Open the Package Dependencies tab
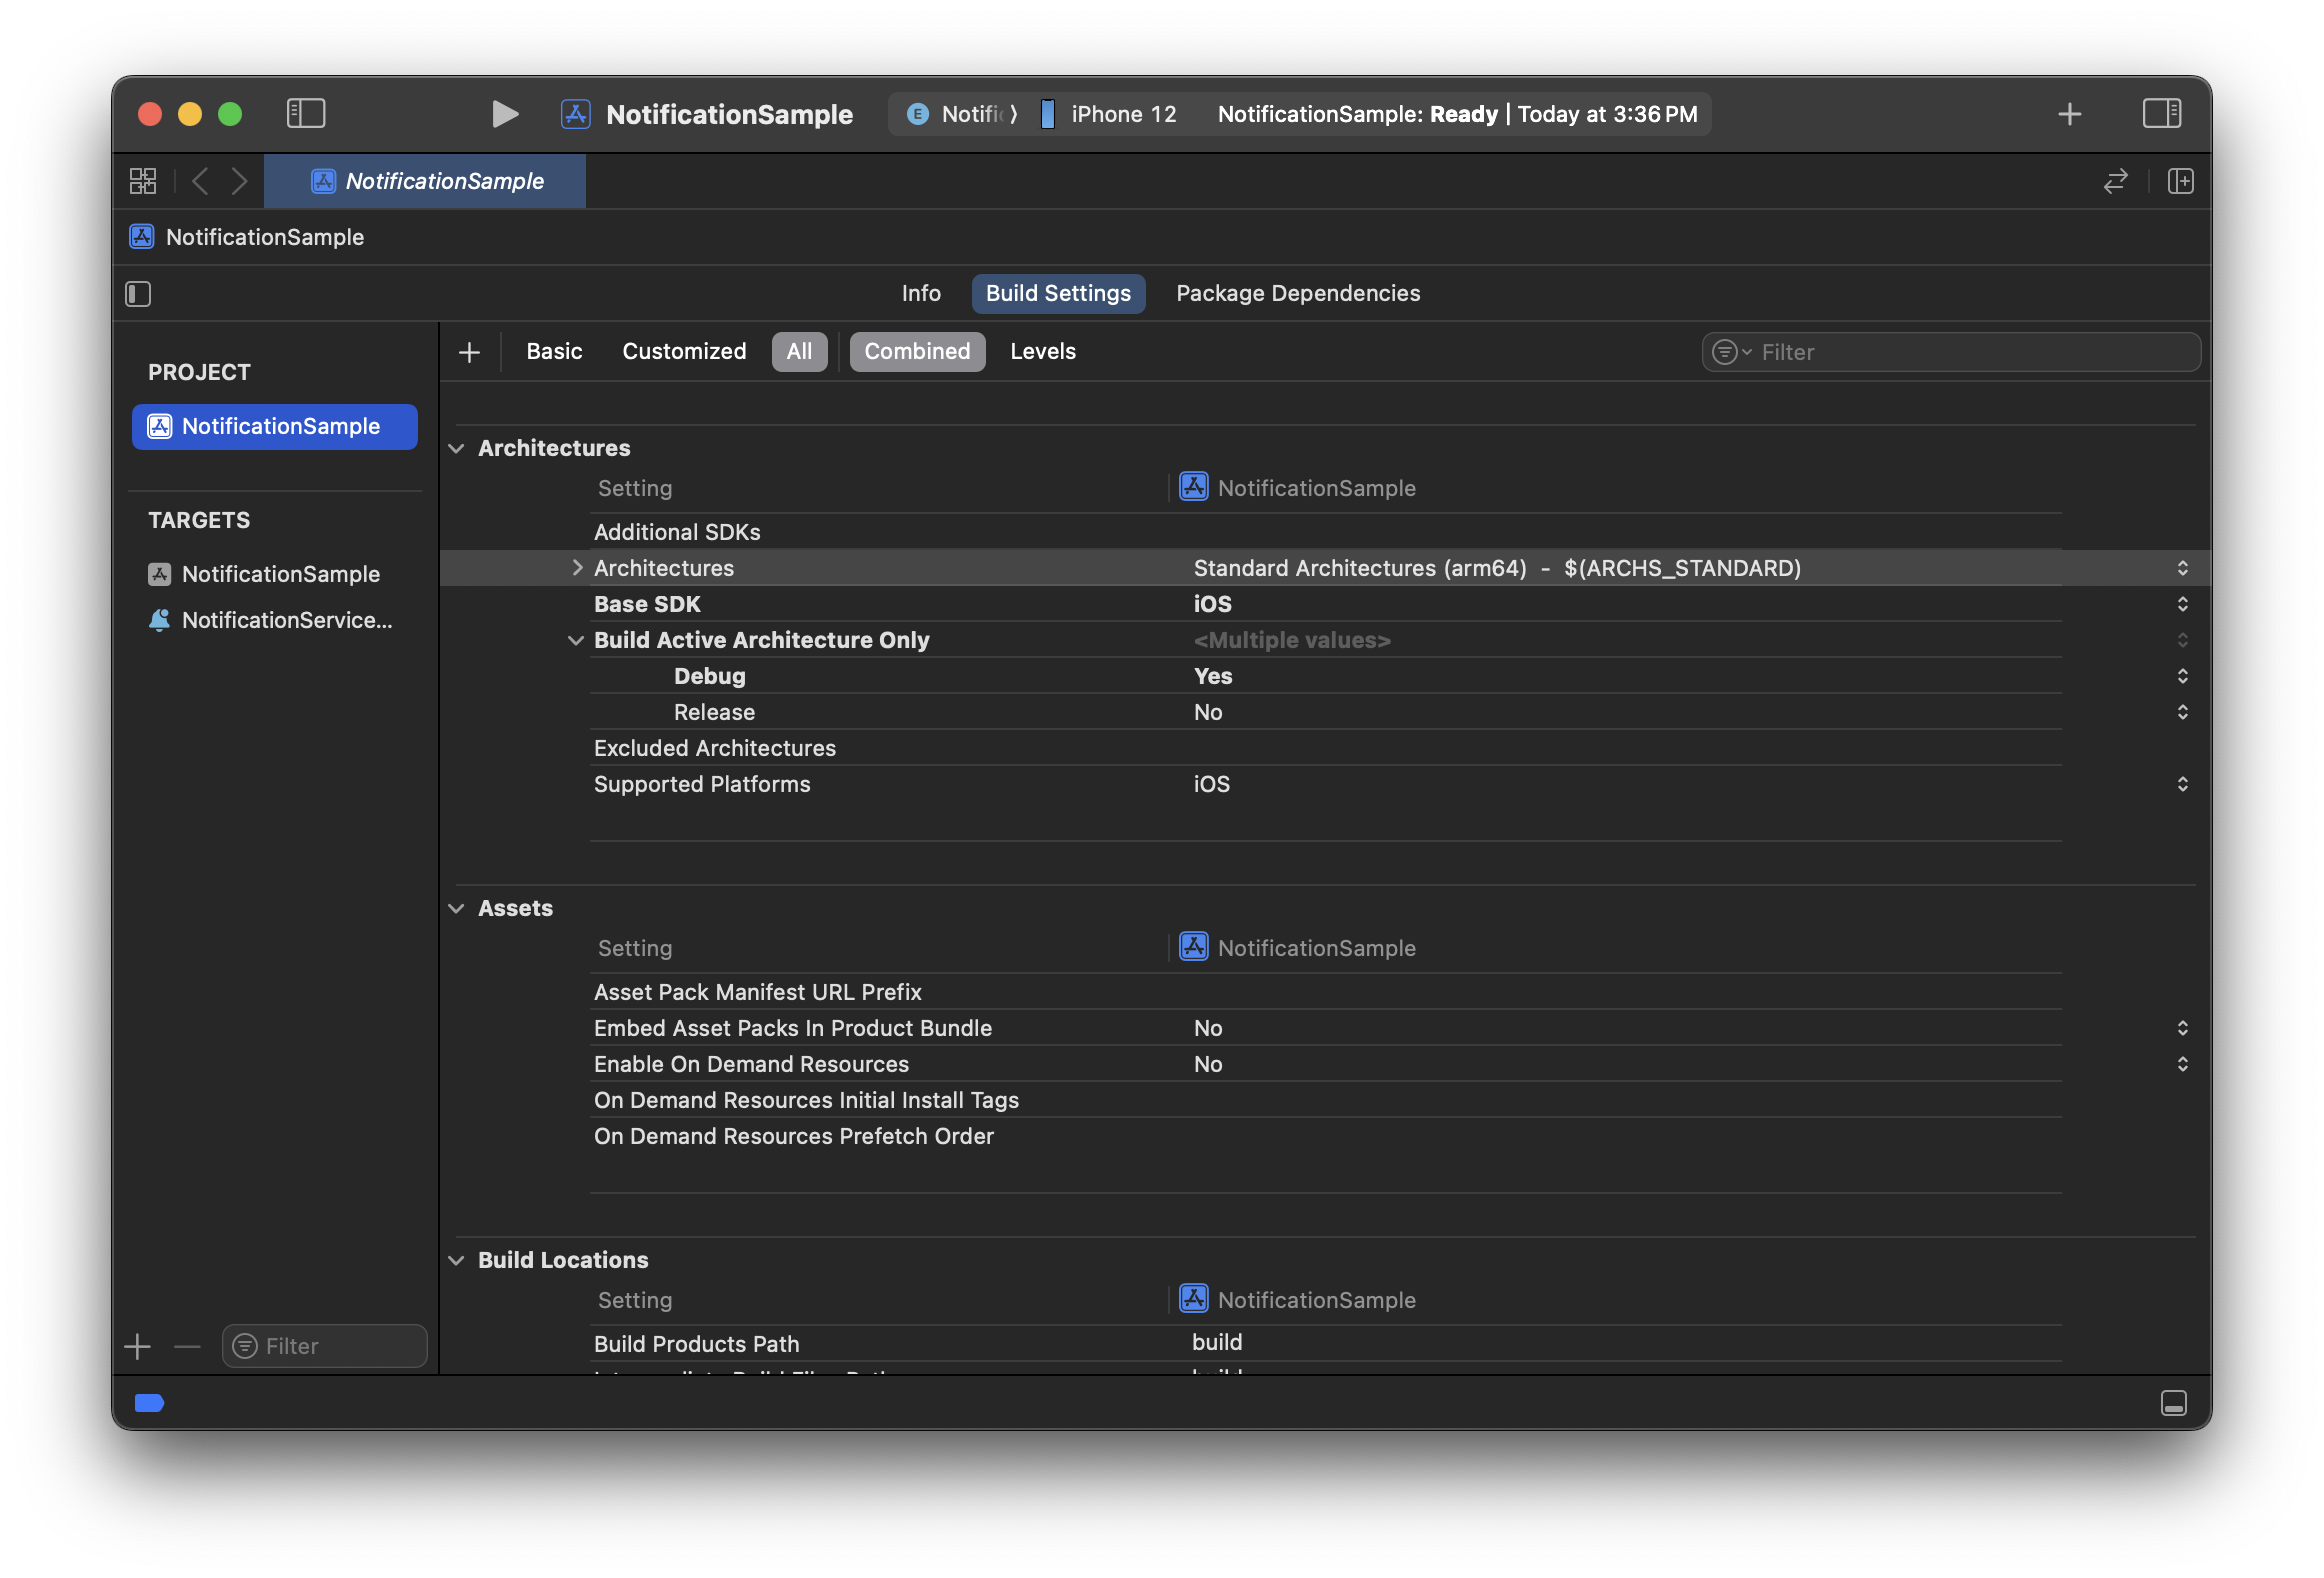 [1297, 294]
